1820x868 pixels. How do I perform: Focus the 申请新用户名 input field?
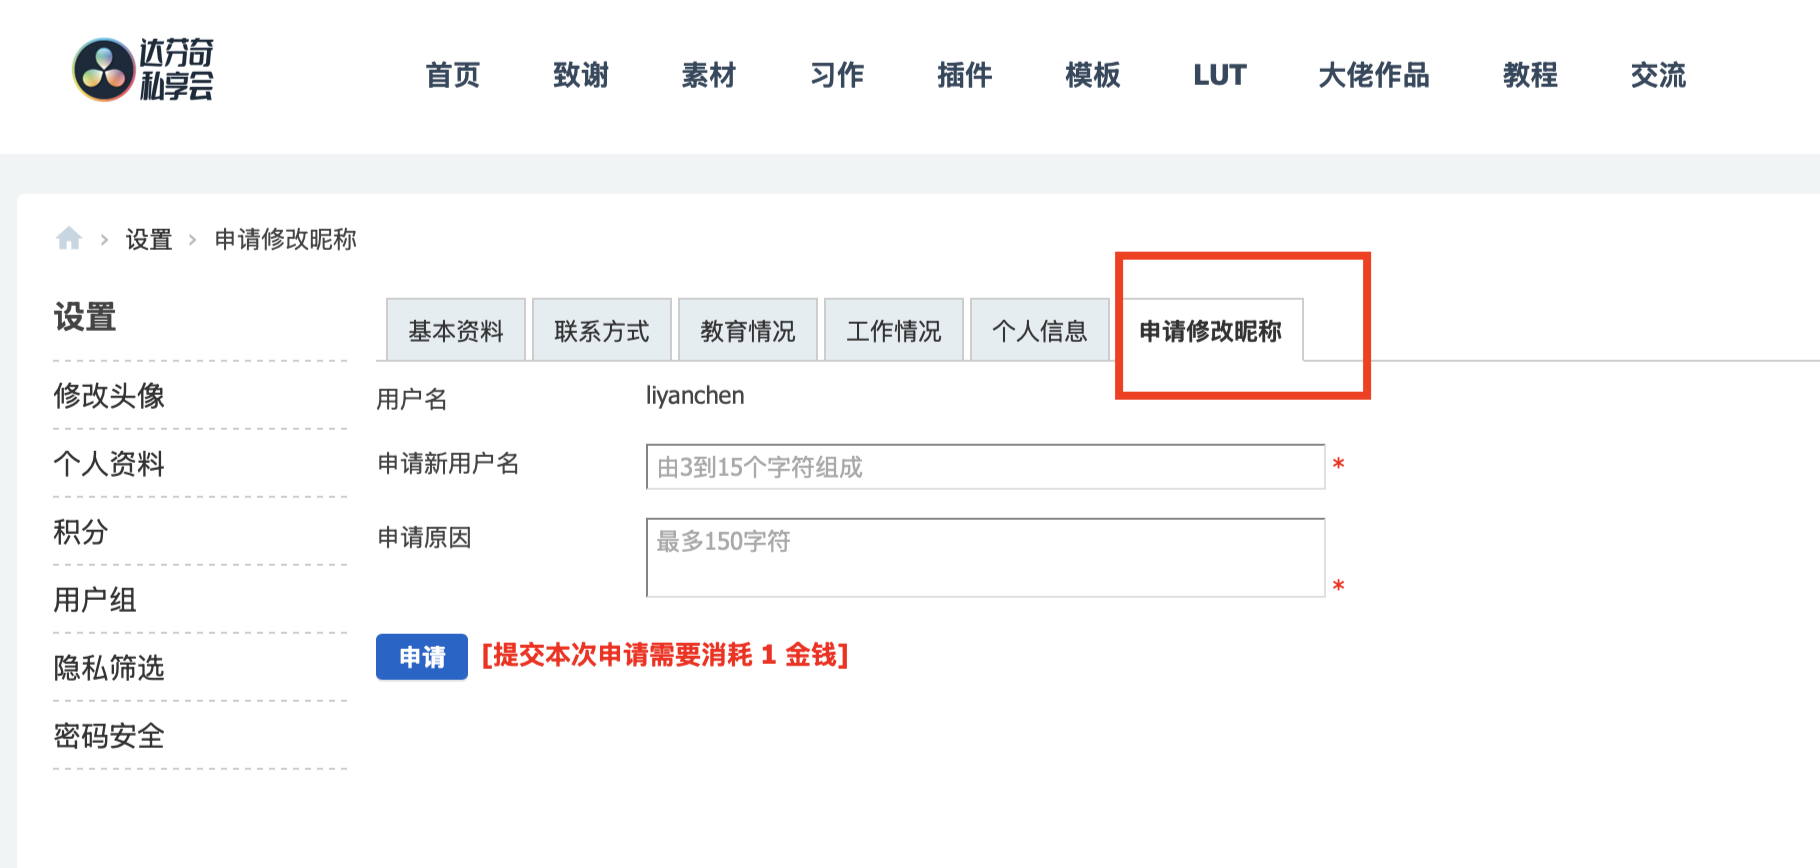[985, 467]
